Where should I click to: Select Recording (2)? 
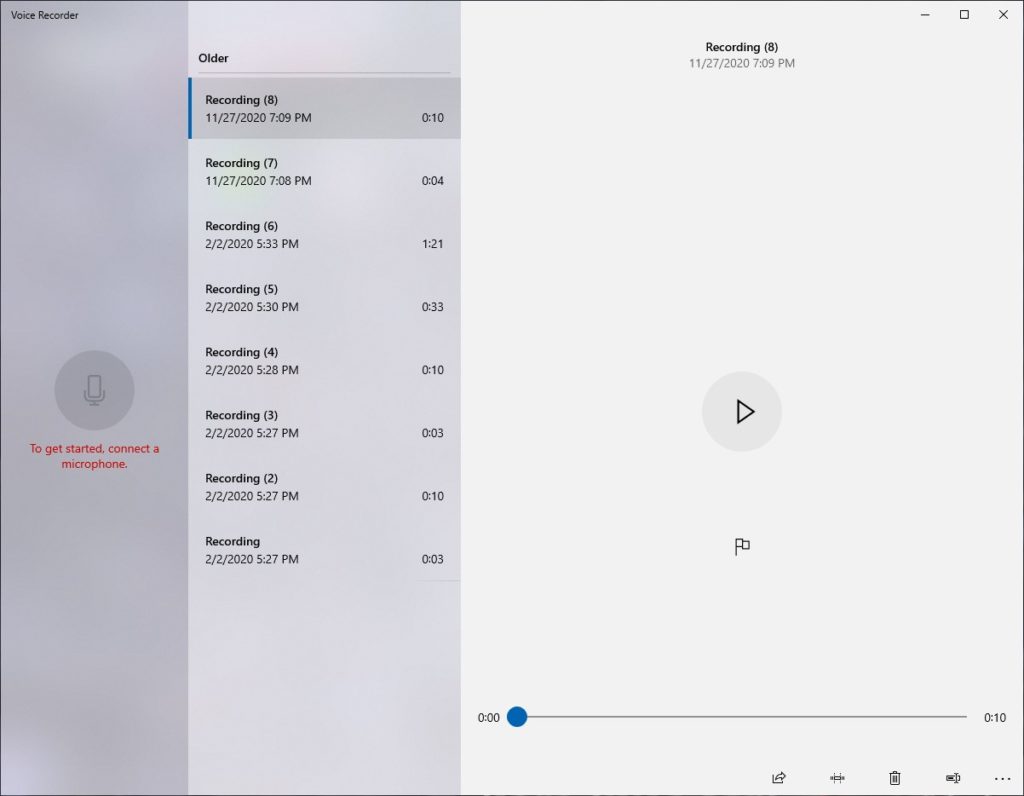click(320, 486)
